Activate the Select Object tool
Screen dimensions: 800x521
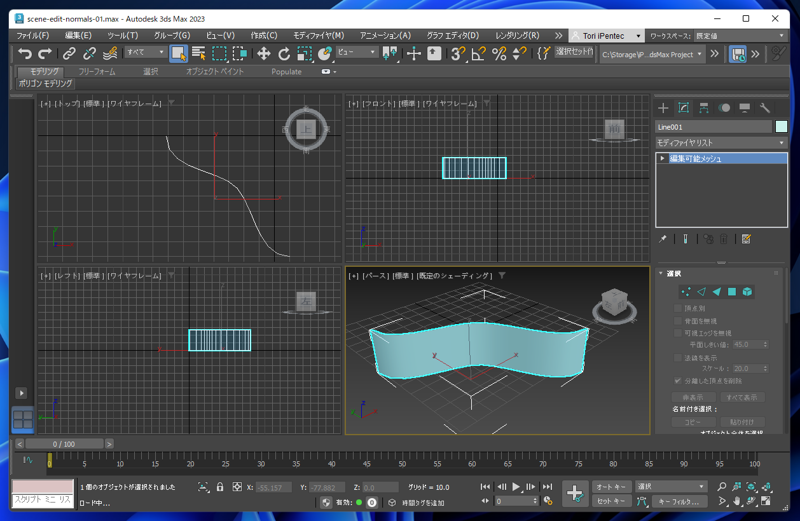(178, 54)
